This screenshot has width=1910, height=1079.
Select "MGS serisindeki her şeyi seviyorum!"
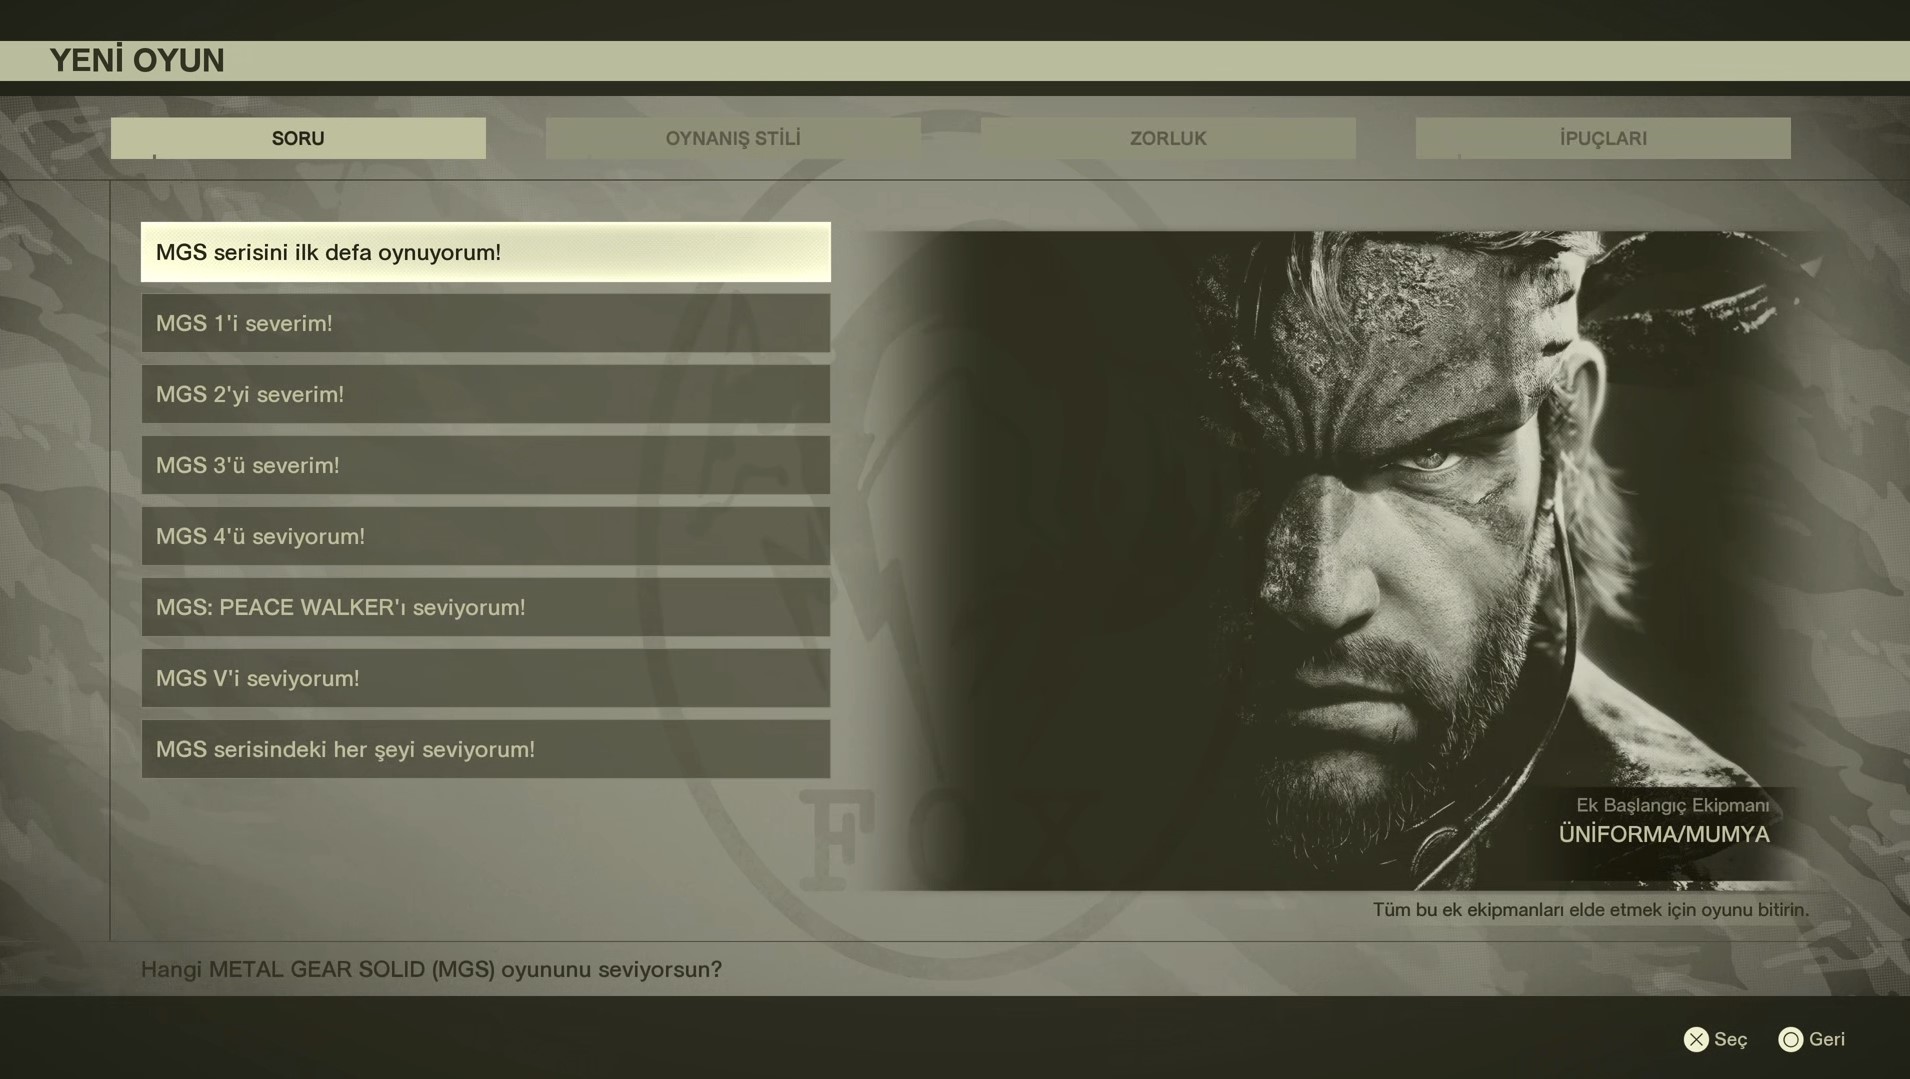485,749
